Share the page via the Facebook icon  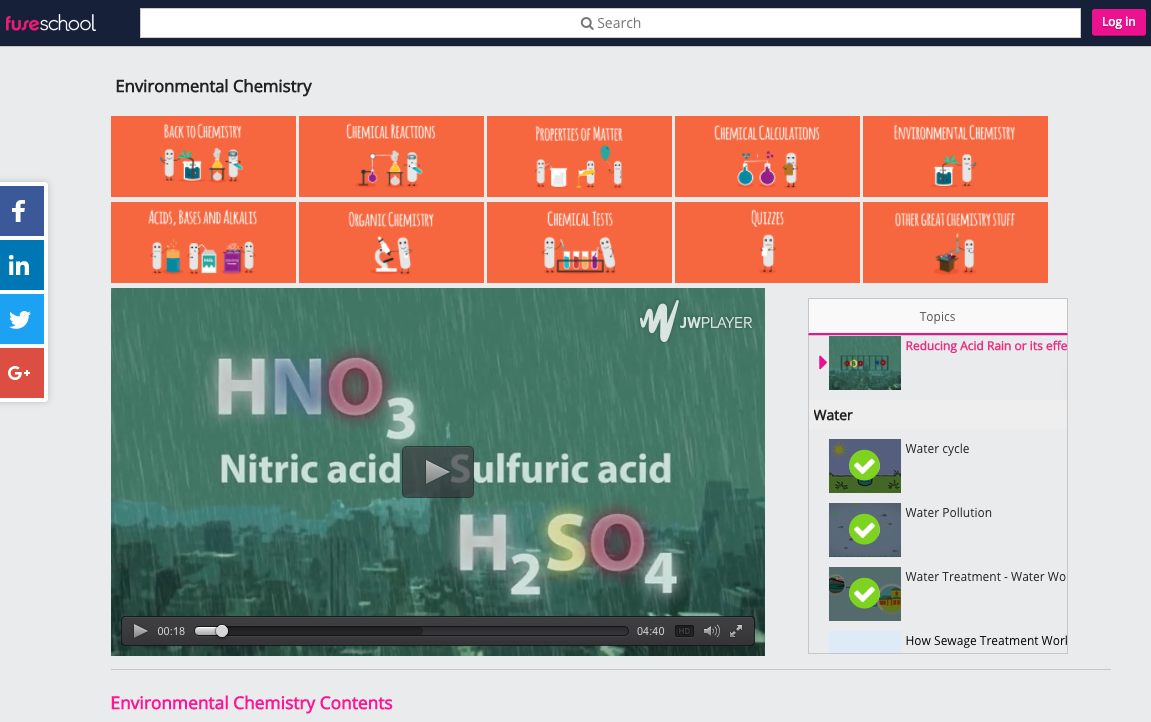click(x=21, y=211)
